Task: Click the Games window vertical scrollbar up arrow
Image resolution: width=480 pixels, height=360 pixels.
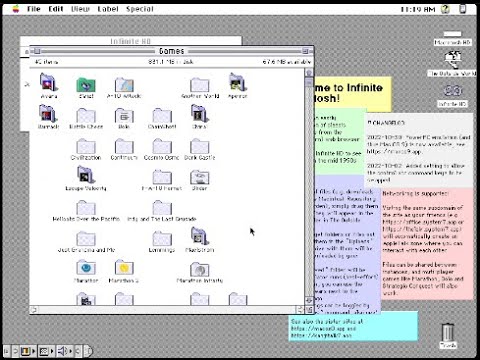Action: point(309,73)
